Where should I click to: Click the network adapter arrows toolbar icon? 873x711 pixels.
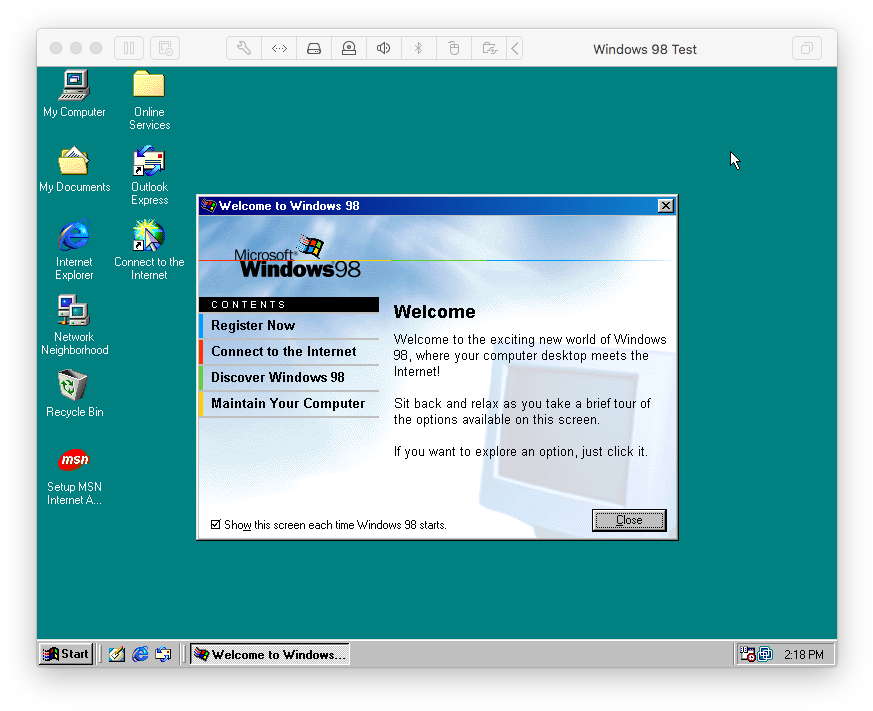pyautogui.click(x=279, y=48)
